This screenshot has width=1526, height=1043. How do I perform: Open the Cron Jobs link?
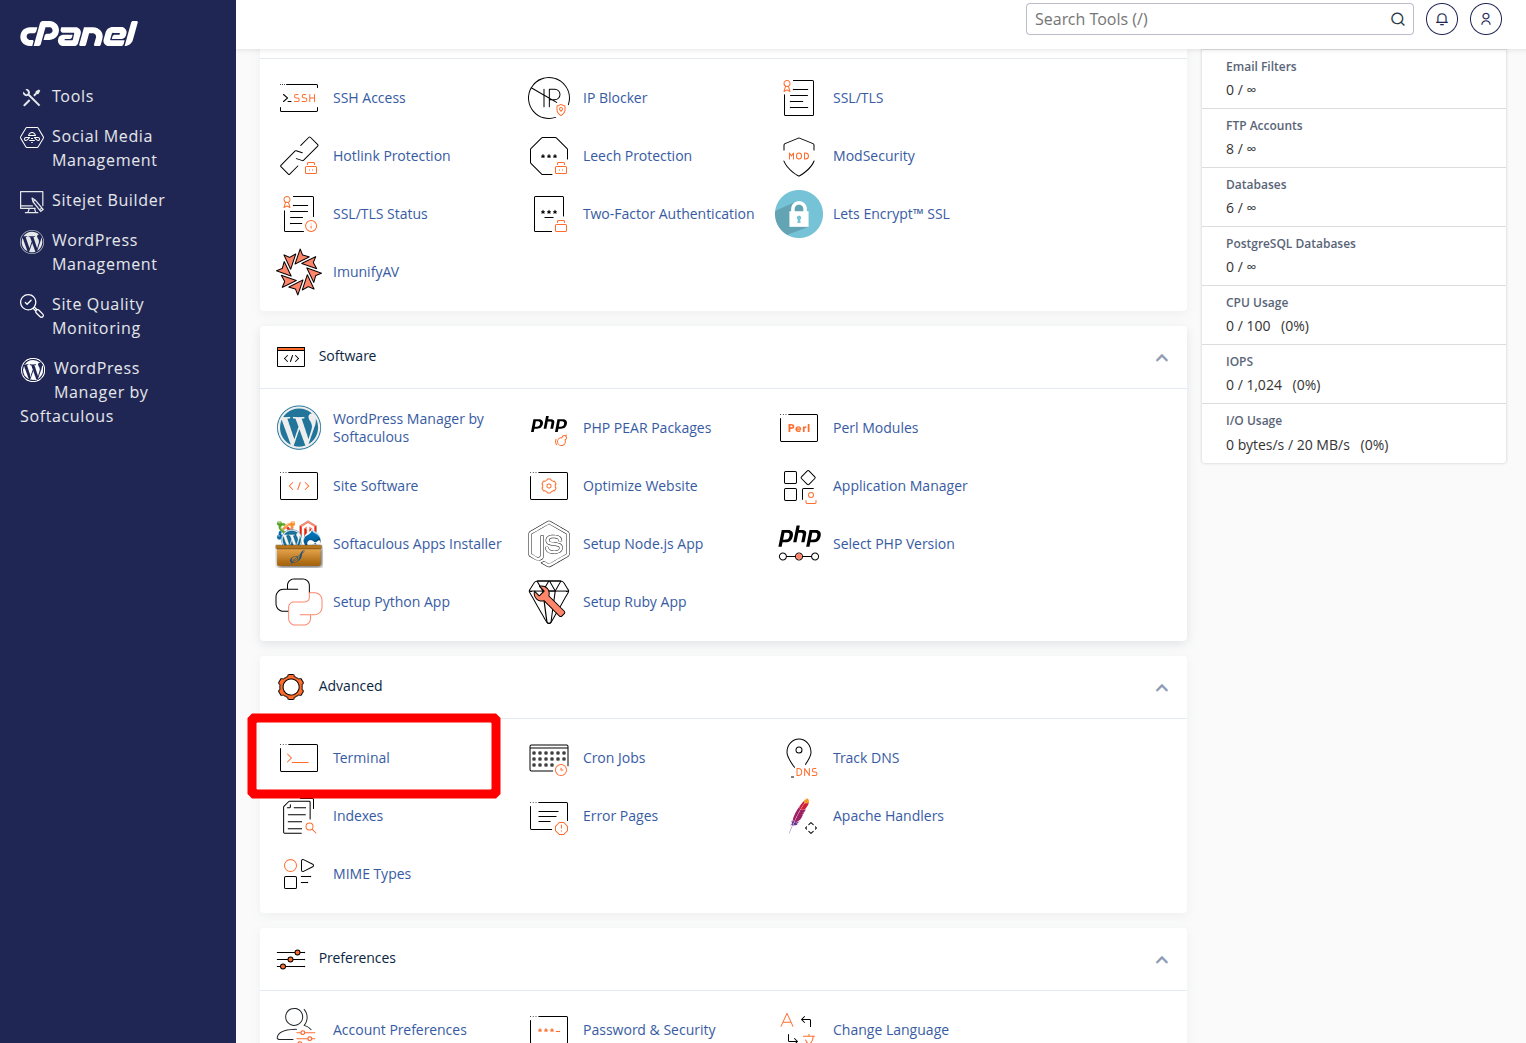(x=614, y=758)
